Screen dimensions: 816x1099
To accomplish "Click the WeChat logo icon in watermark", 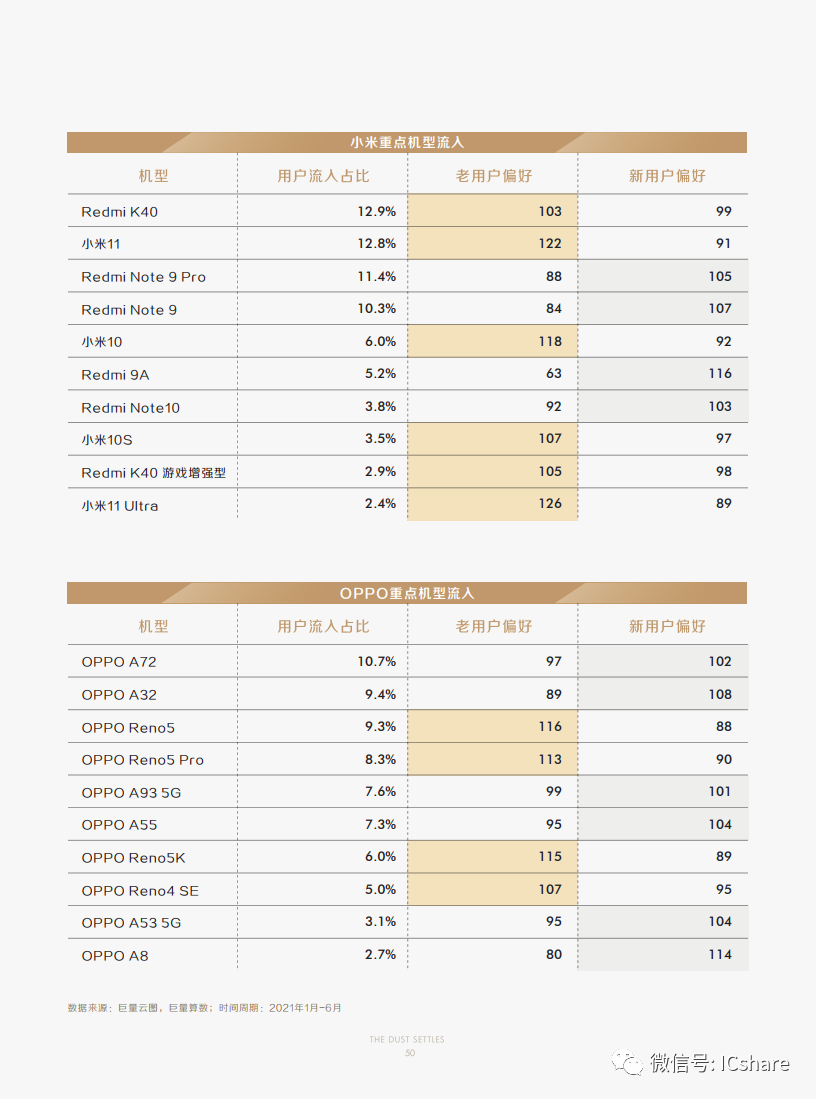I will point(627,1063).
